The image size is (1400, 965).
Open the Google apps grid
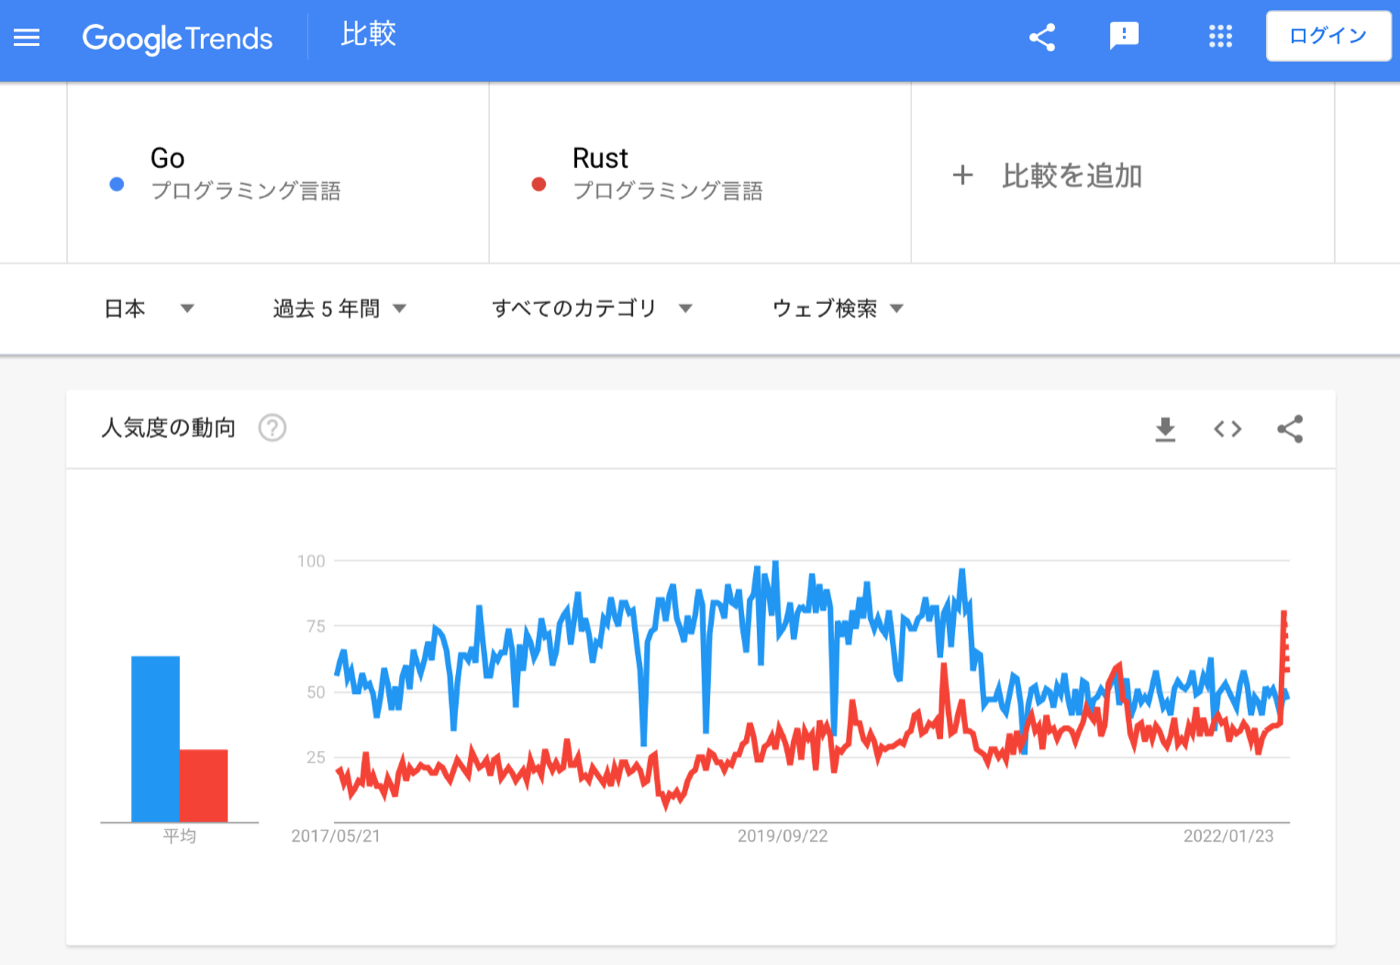click(x=1220, y=37)
